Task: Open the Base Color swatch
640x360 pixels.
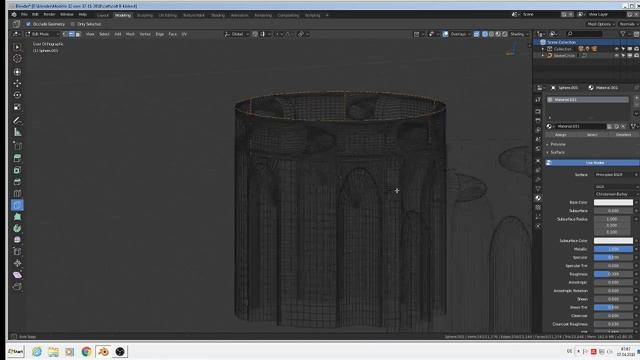Action: click(613, 202)
